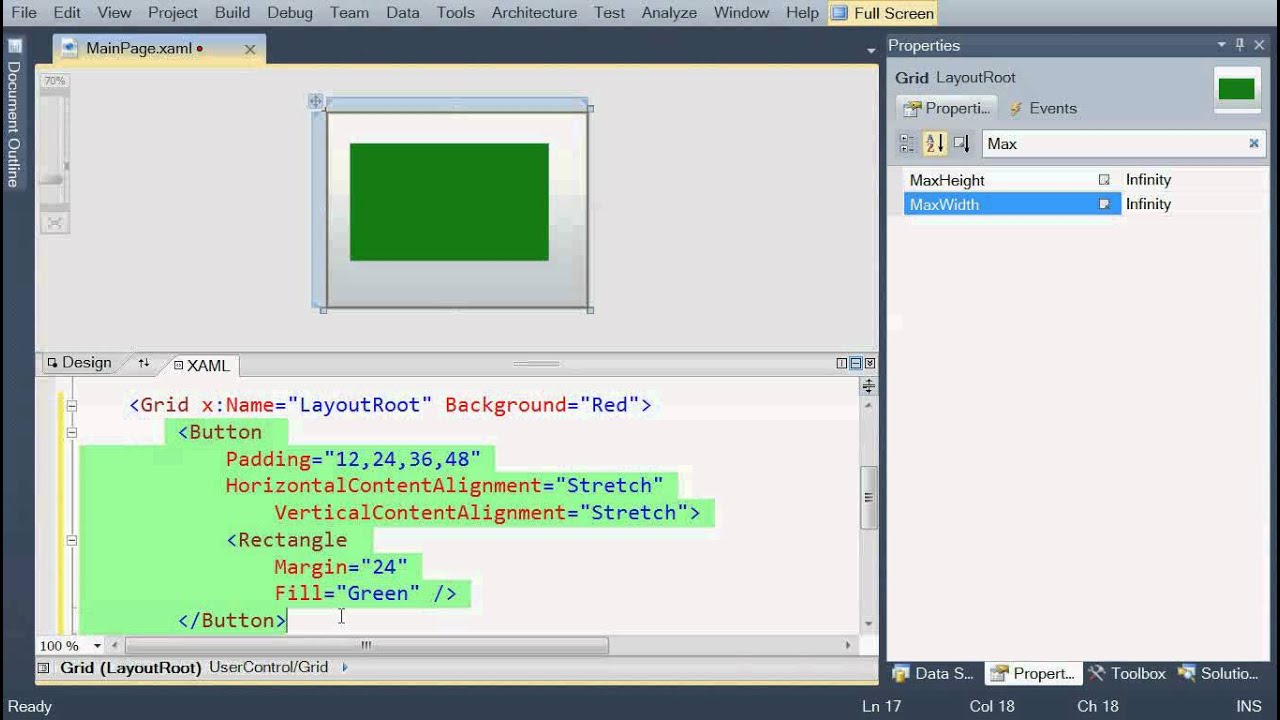The image size is (1280, 720).
Task: Open the Solution Explorer panel tab
Action: coord(1219,673)
